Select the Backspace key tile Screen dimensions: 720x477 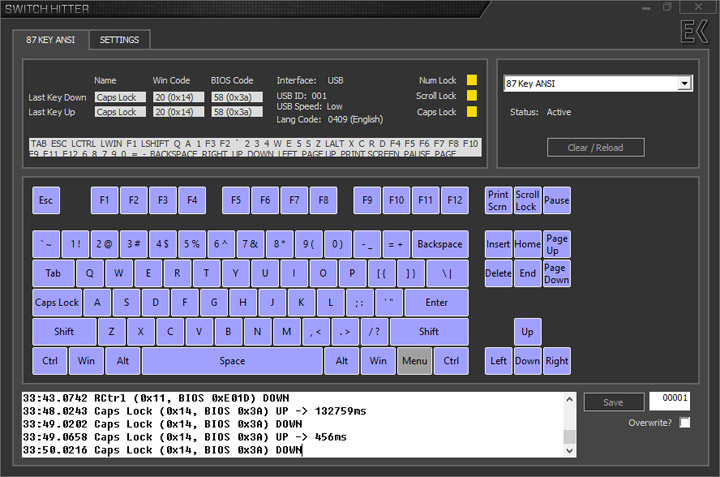440,244
